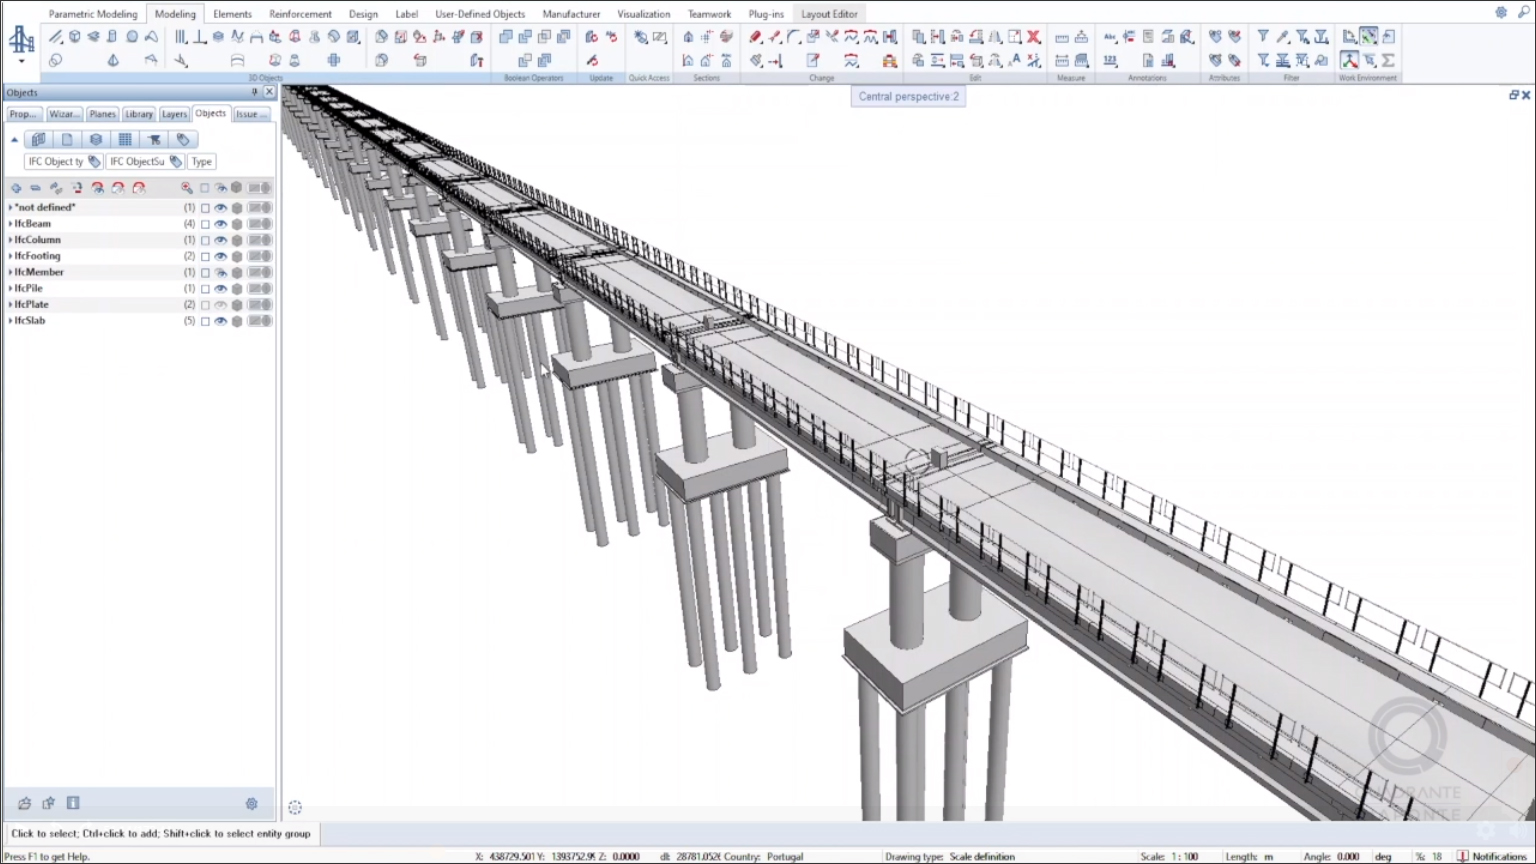Click the search magnifier at top right
The width and height of the screenshot is (1536, 864).
pos(1523,13)
